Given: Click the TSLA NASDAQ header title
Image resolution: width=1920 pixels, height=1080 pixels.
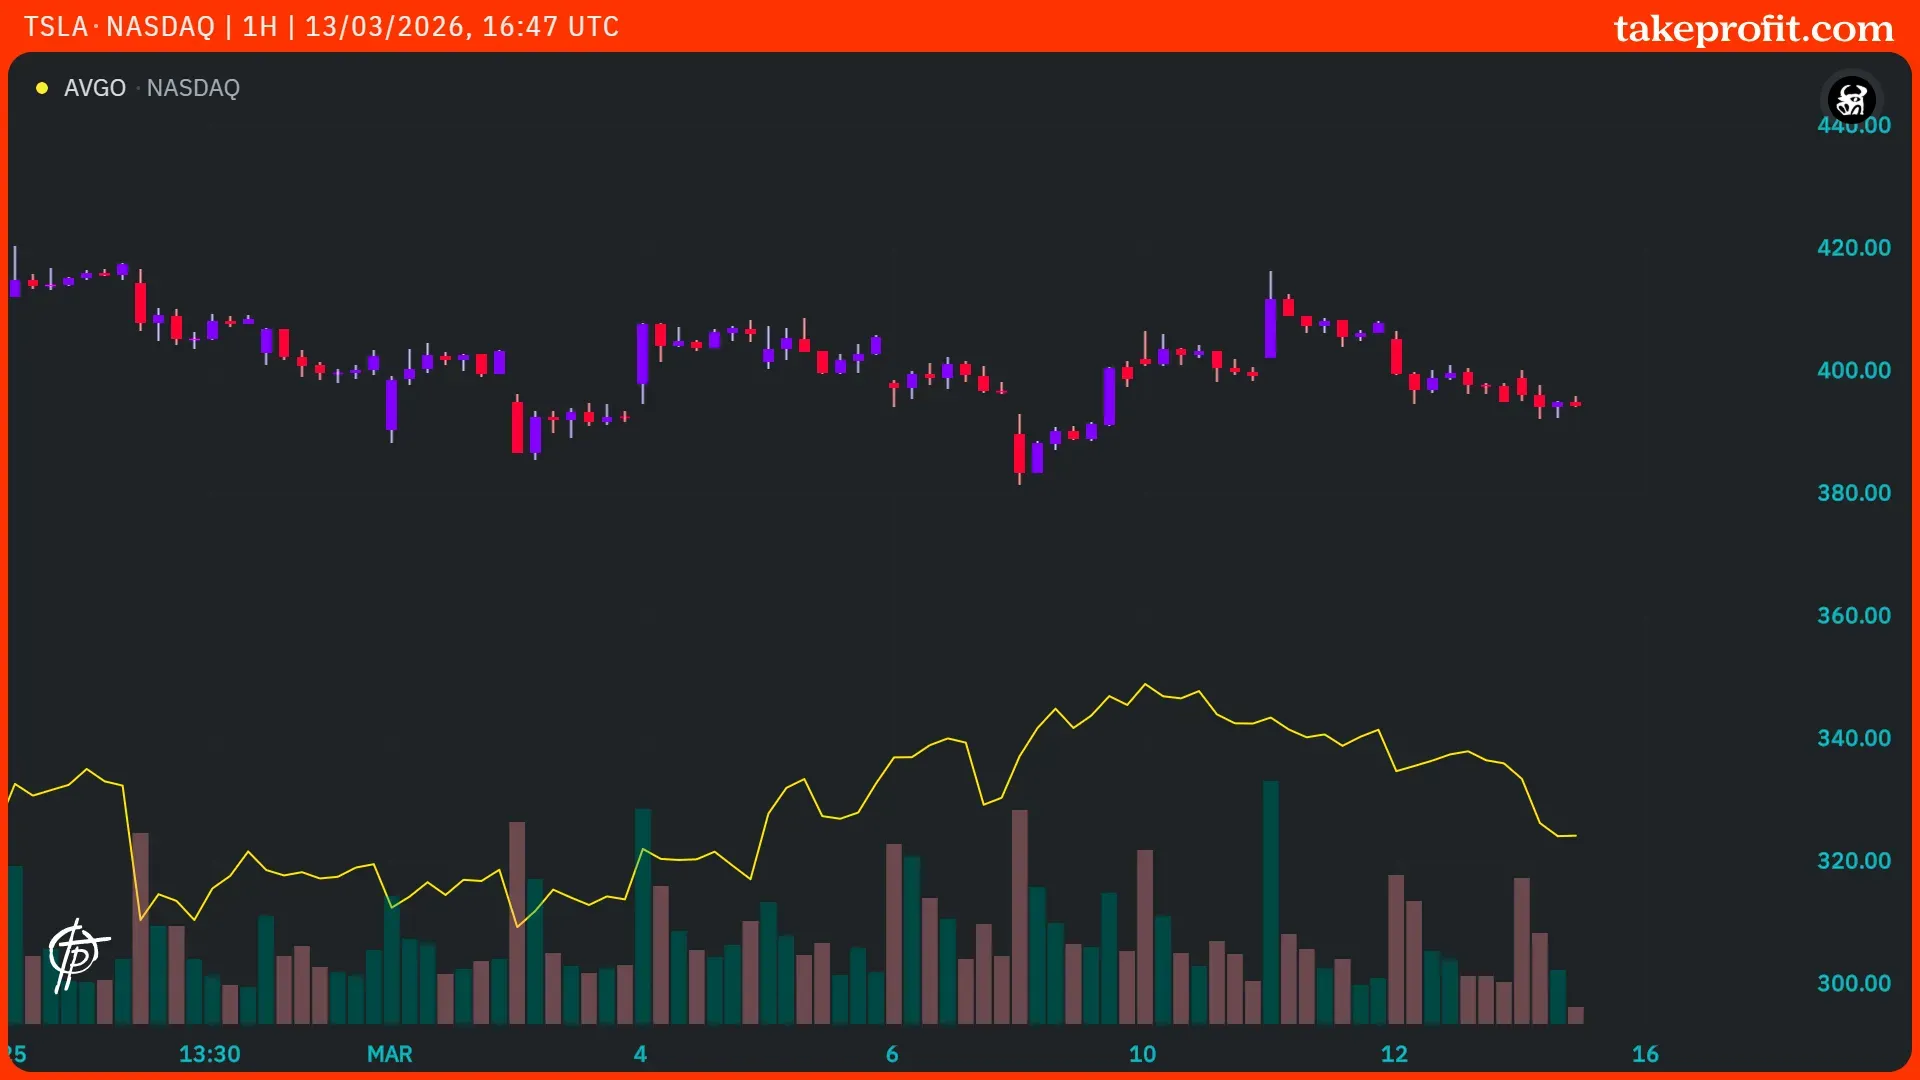Looking at the screenshot, I should click(119, 26).
